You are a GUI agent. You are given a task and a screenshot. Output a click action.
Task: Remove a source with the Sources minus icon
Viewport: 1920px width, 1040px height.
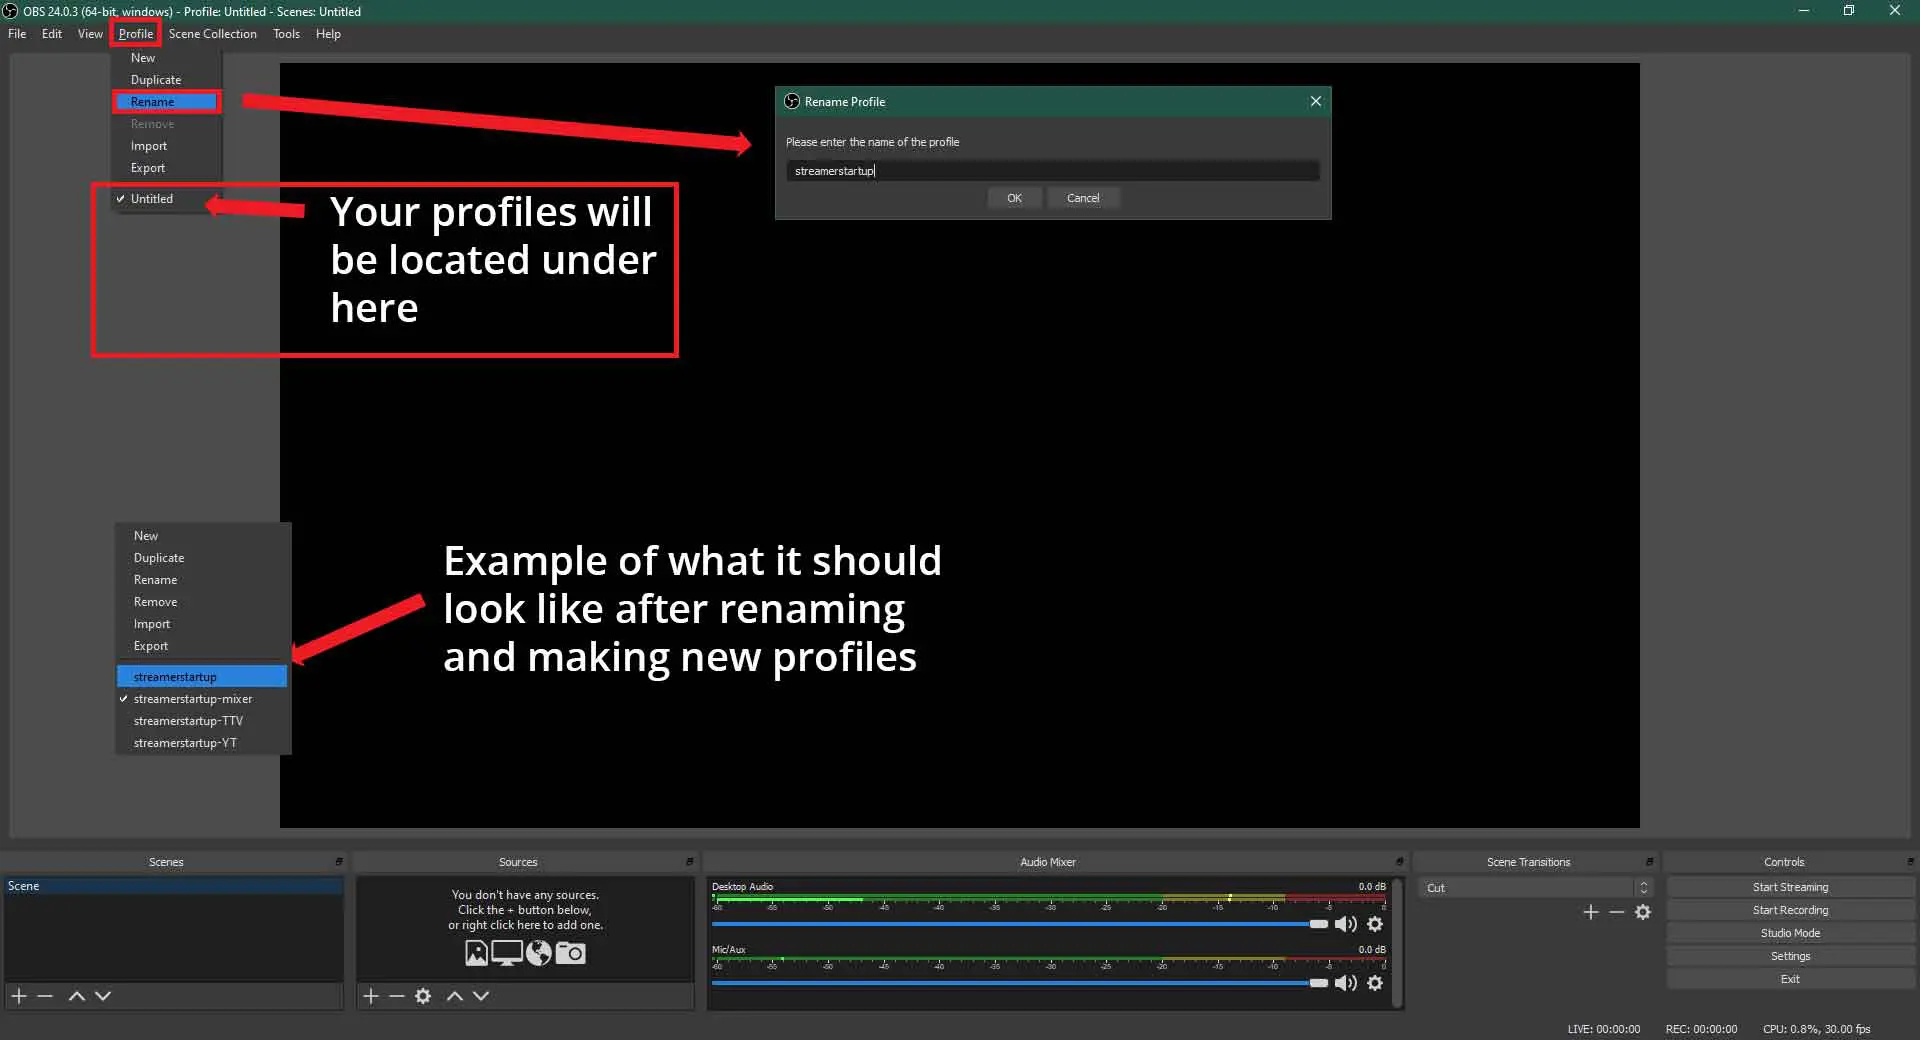[397, 996]
